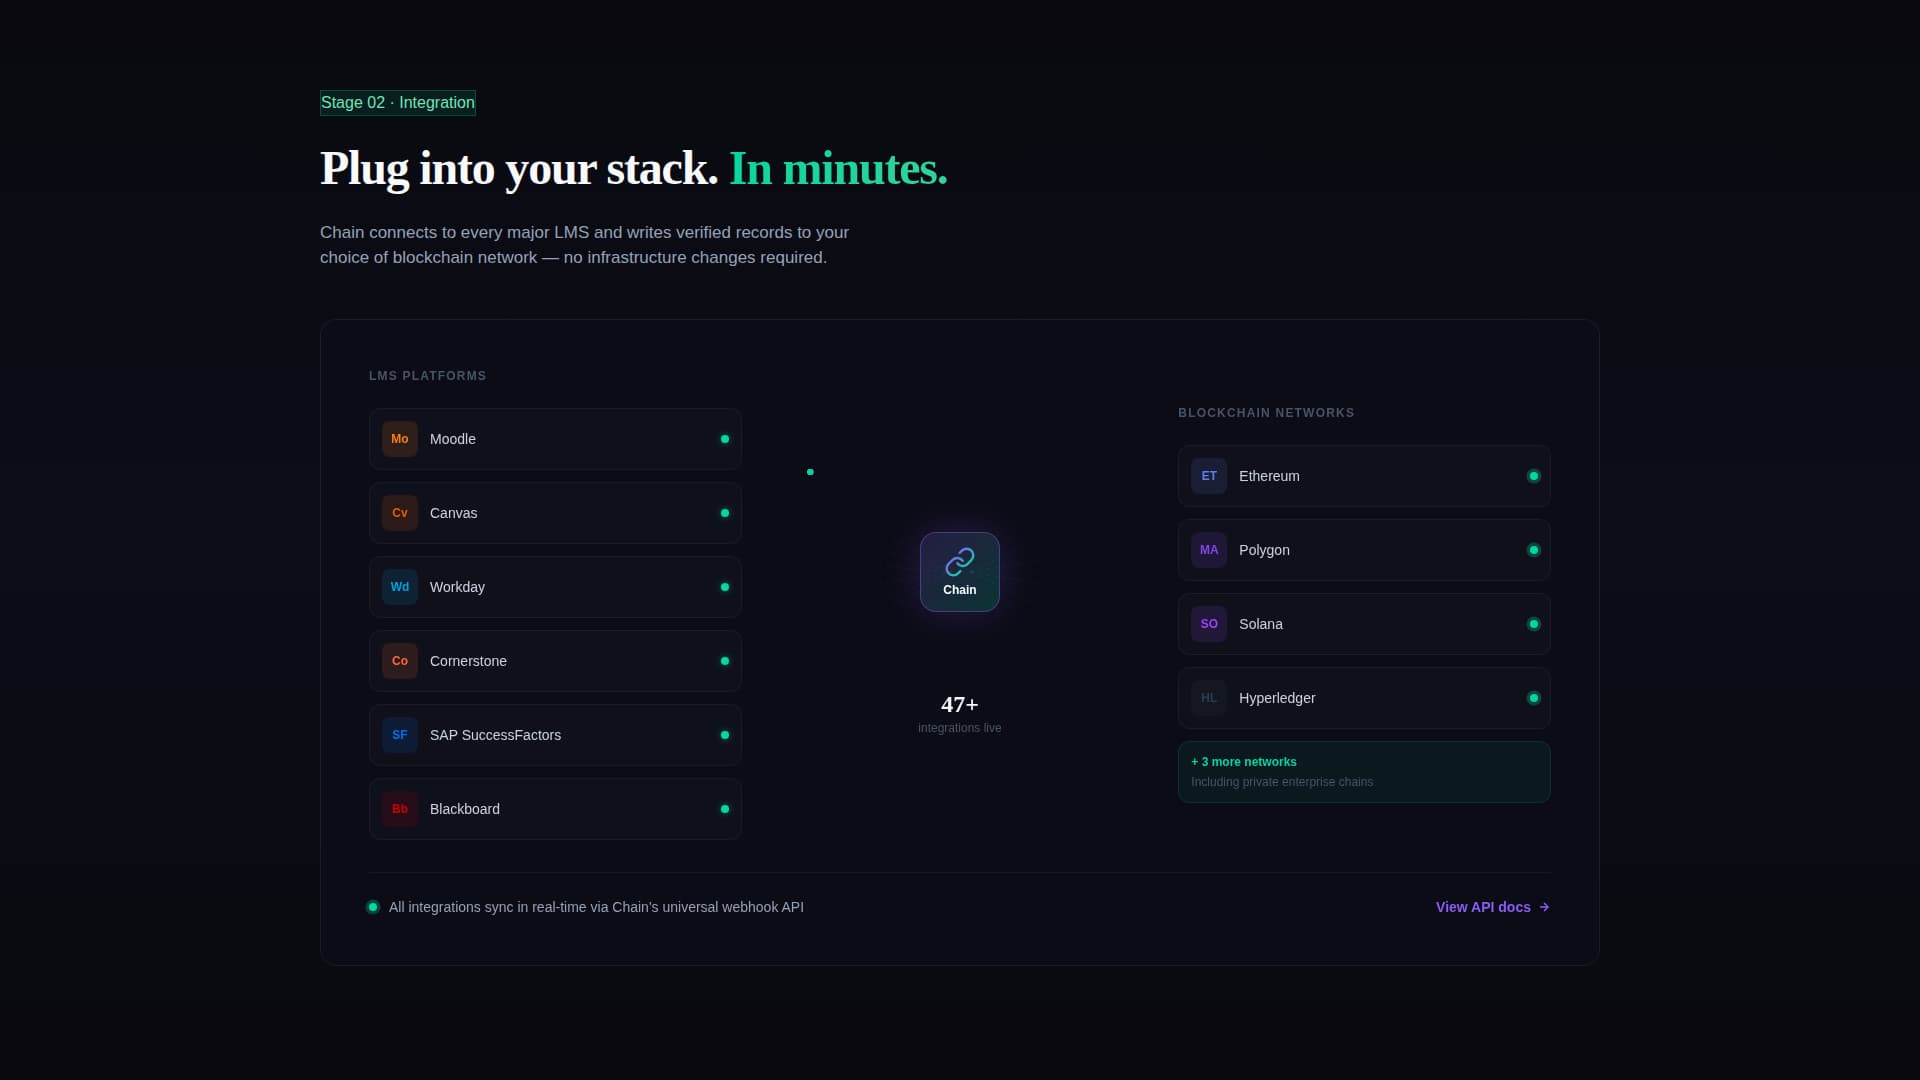Click "Plug into your stack." headline
Viewport: 1920px width, 1080px height.
[519, 168]
